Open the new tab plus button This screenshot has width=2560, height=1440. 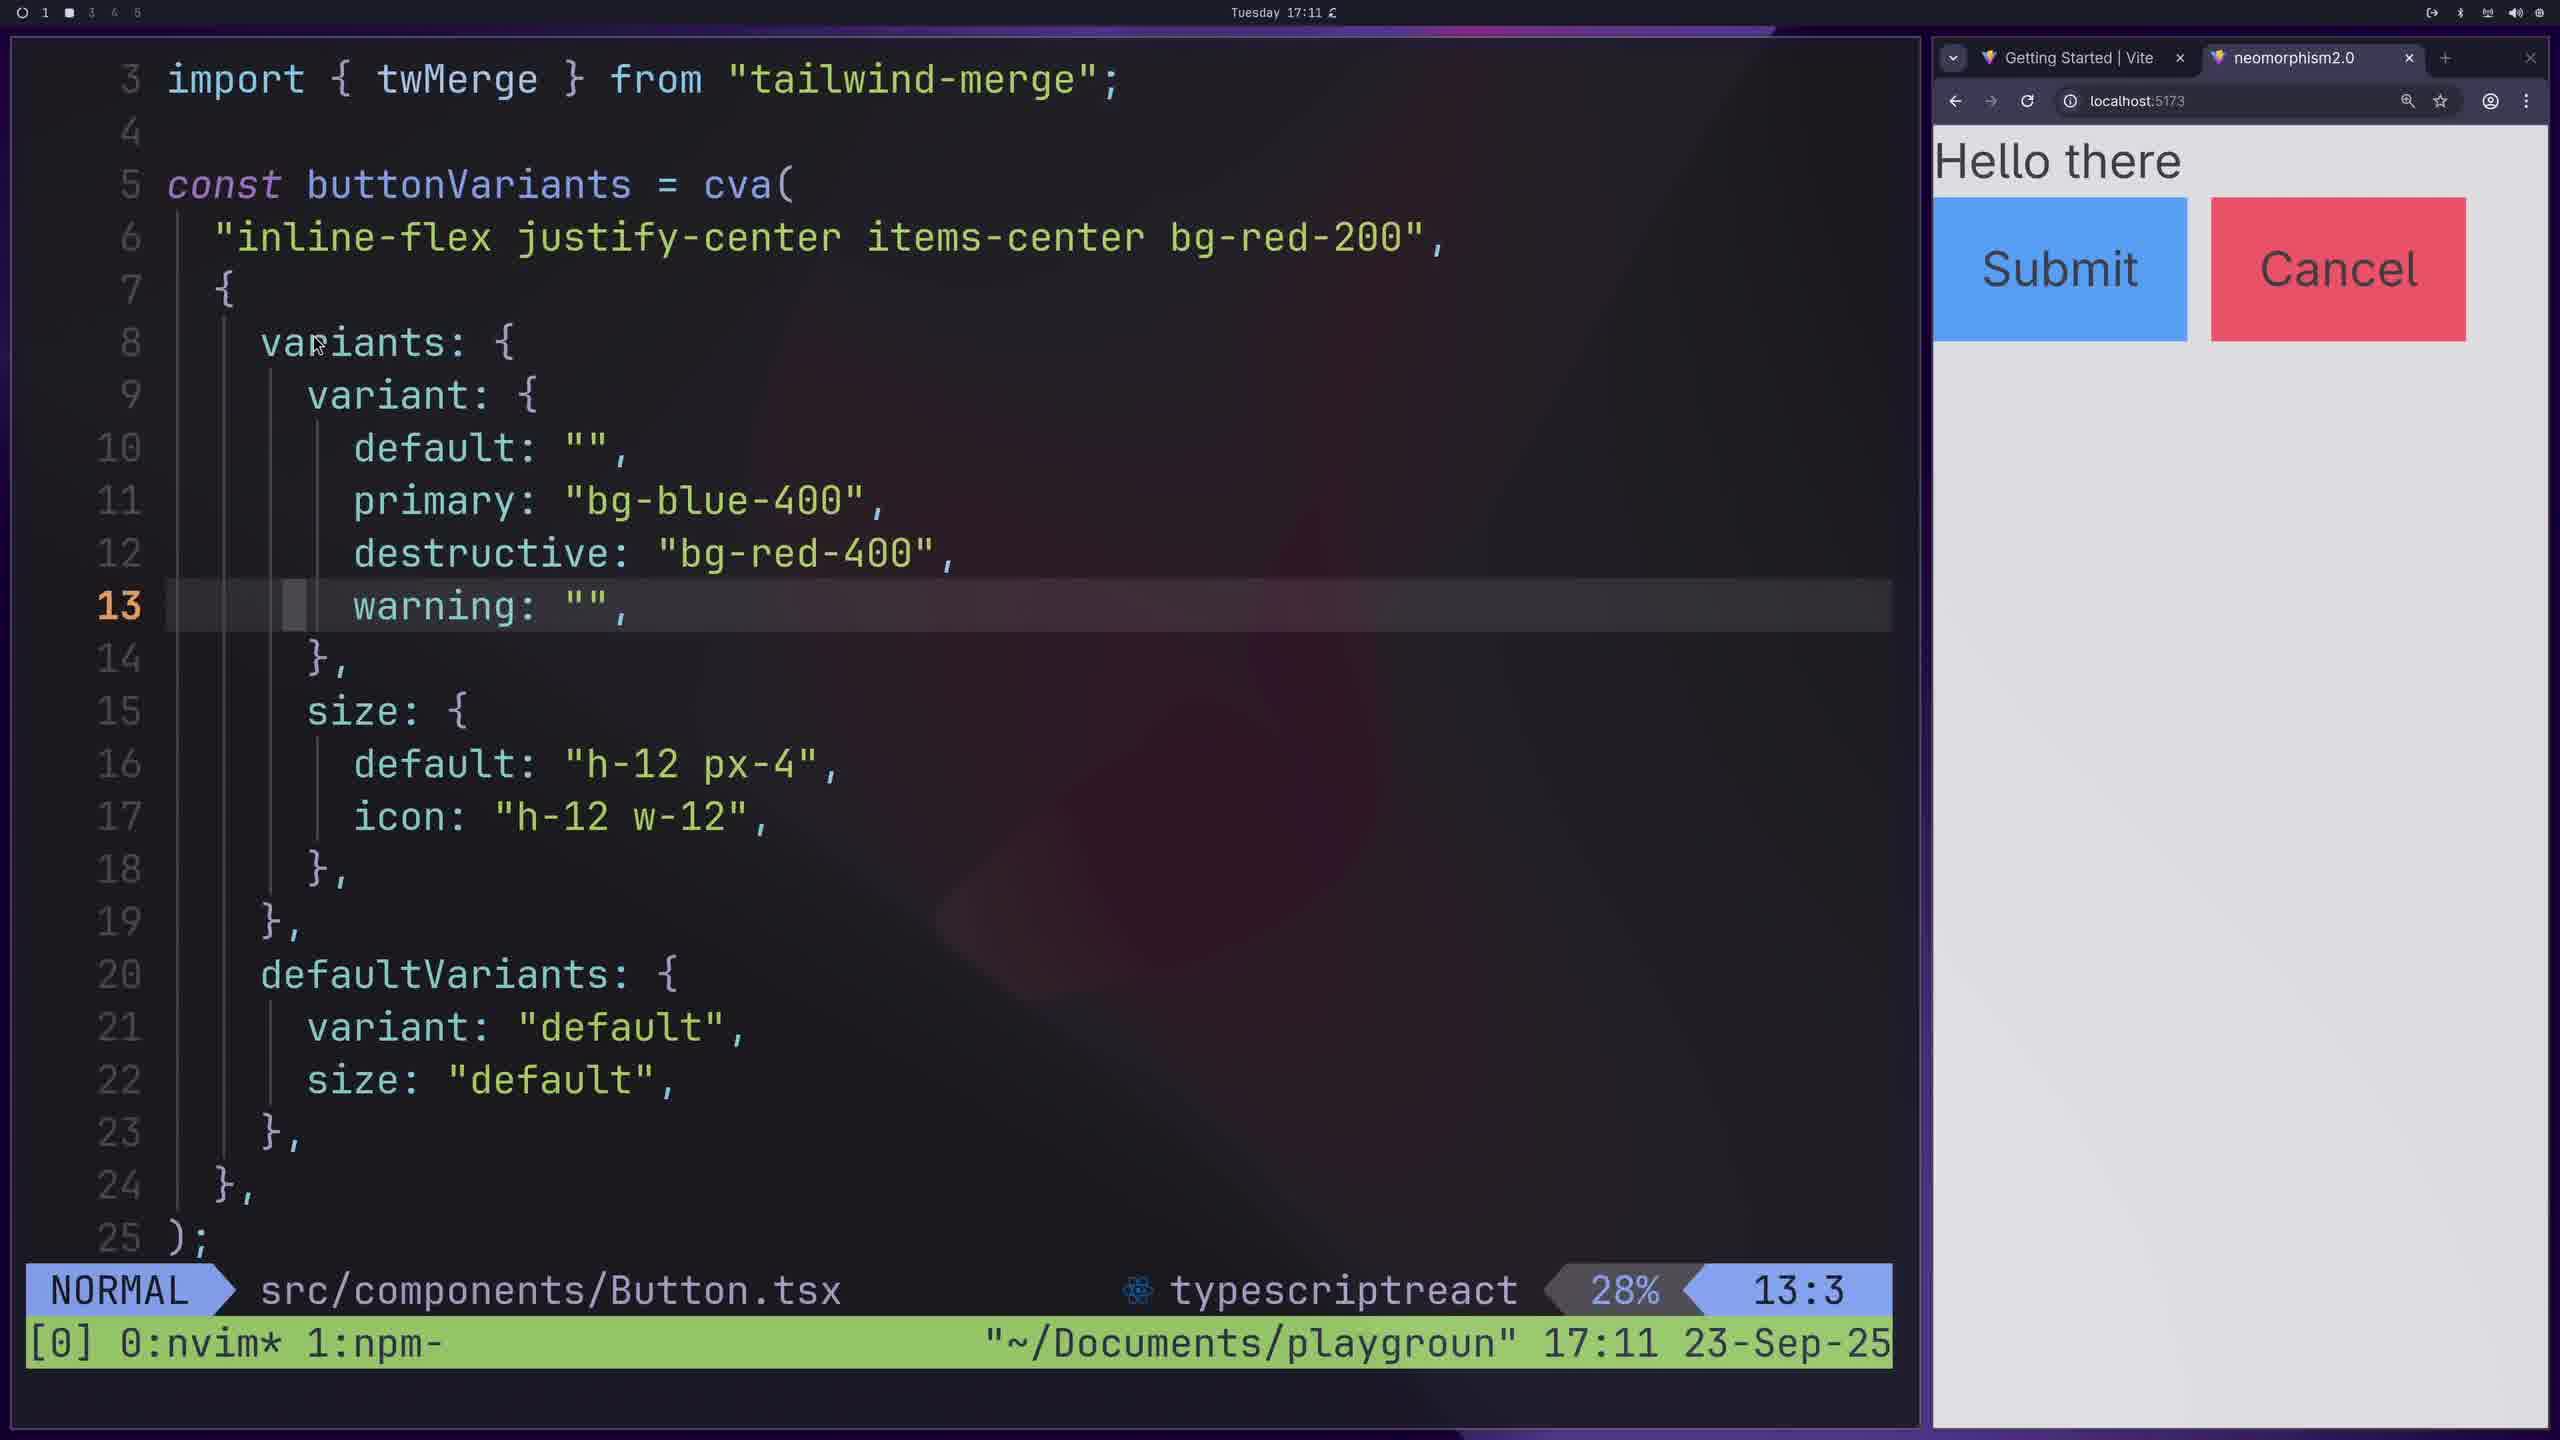[2445, 58]
